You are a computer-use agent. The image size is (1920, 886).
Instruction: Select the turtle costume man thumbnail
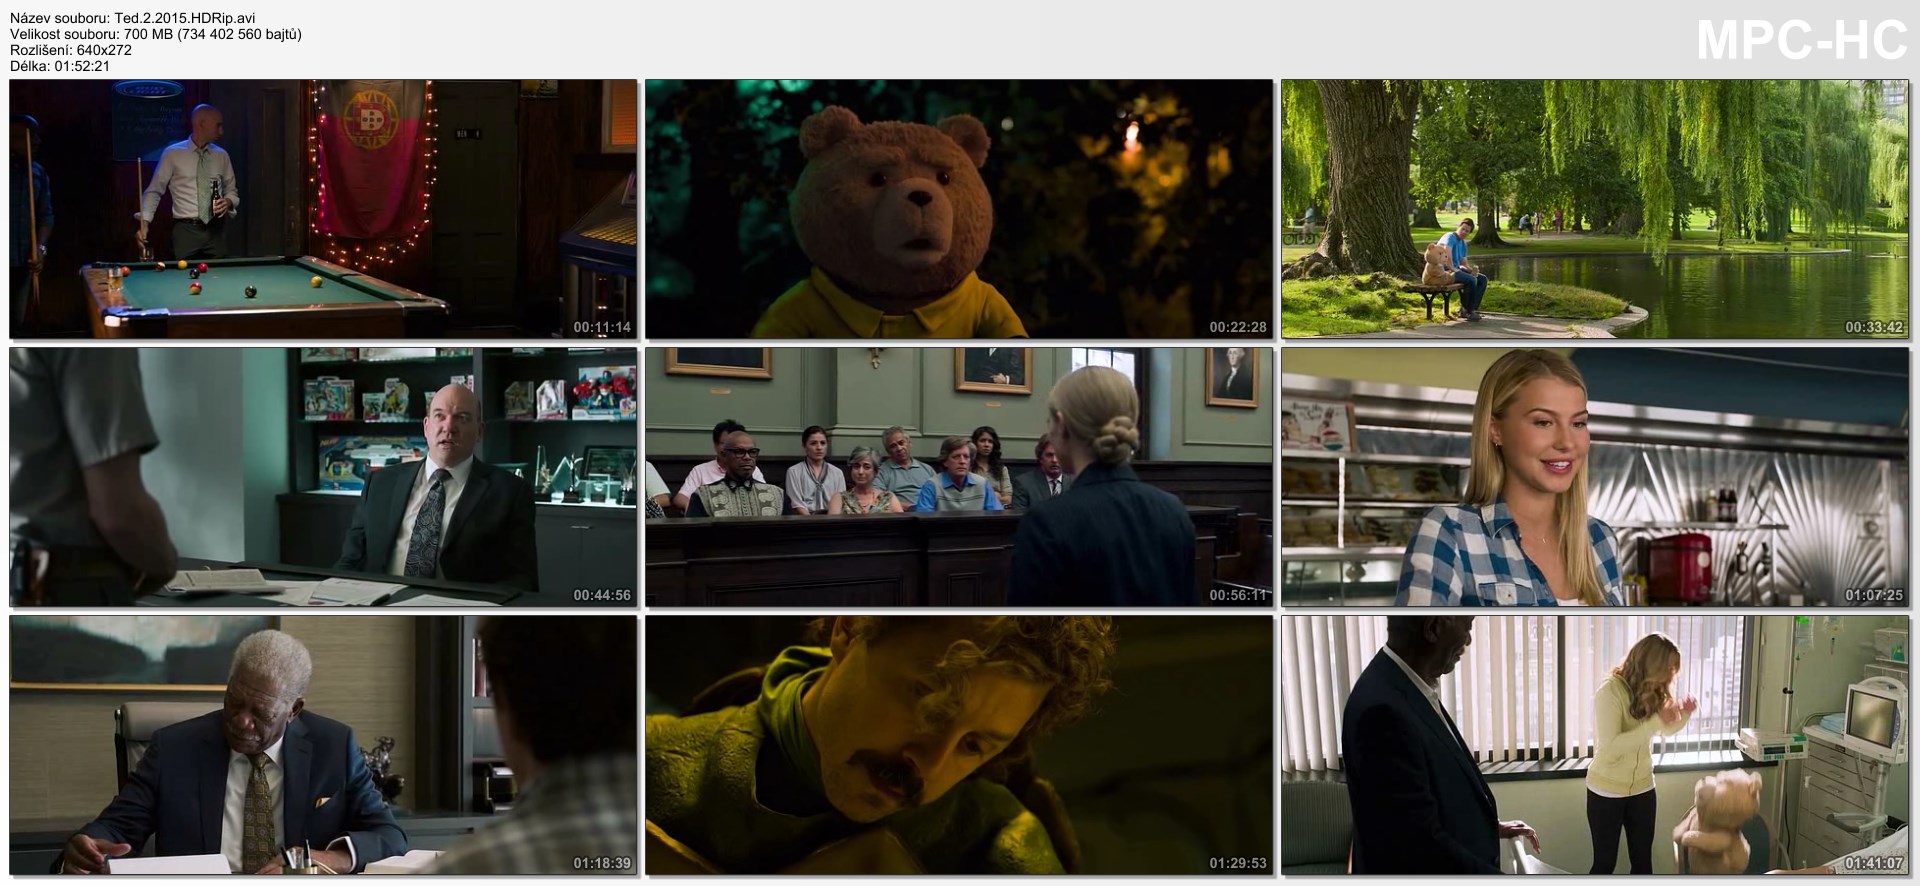tap(958, 745)
